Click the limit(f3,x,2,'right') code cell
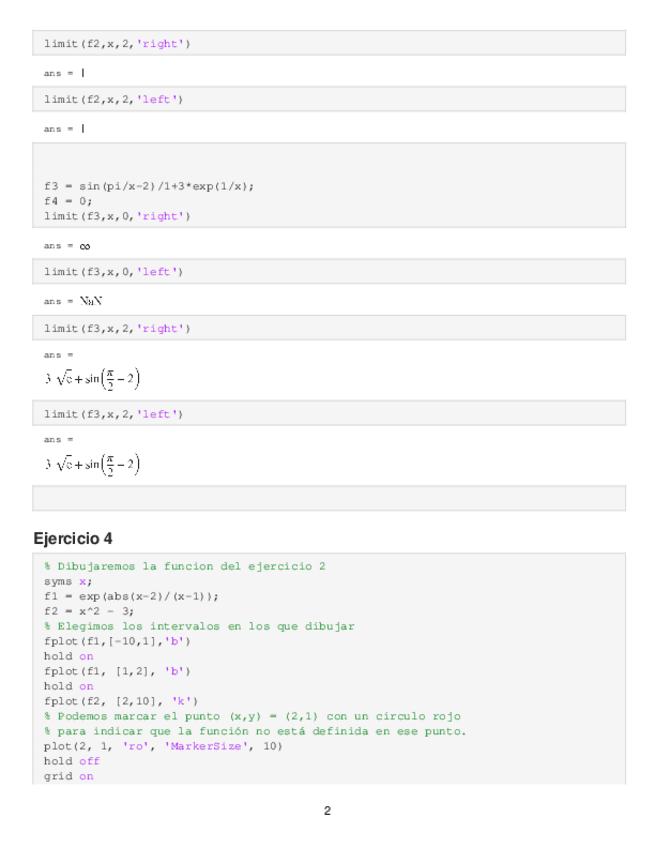Image resolution: width=655 pixels, height=848 pixels. [x=117, y=328]
